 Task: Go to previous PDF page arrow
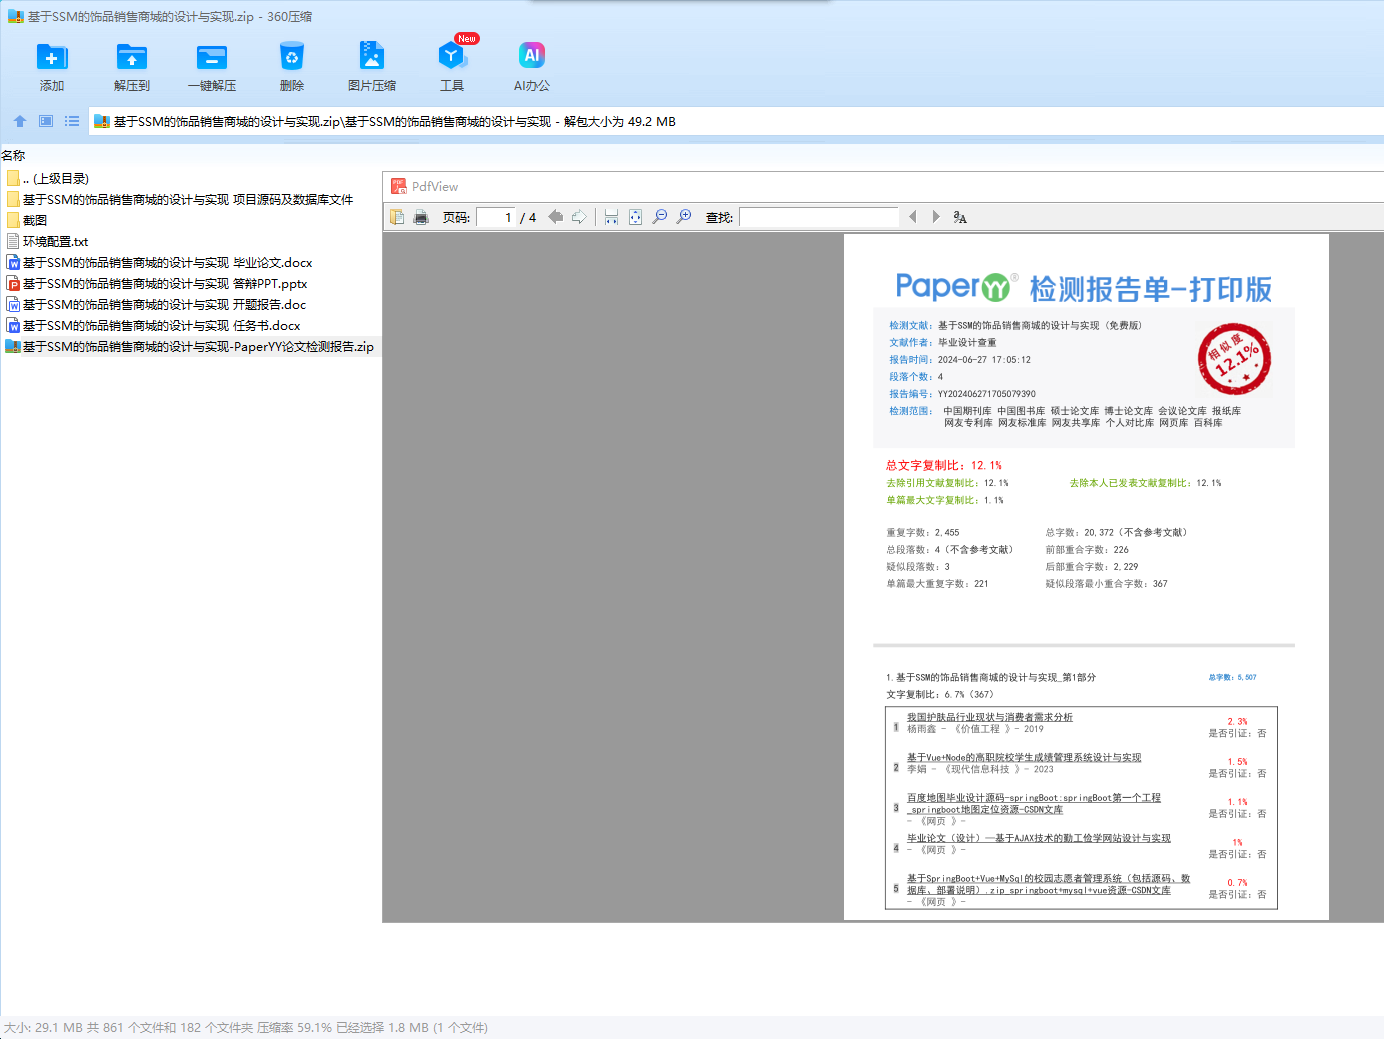click(556, 217)
